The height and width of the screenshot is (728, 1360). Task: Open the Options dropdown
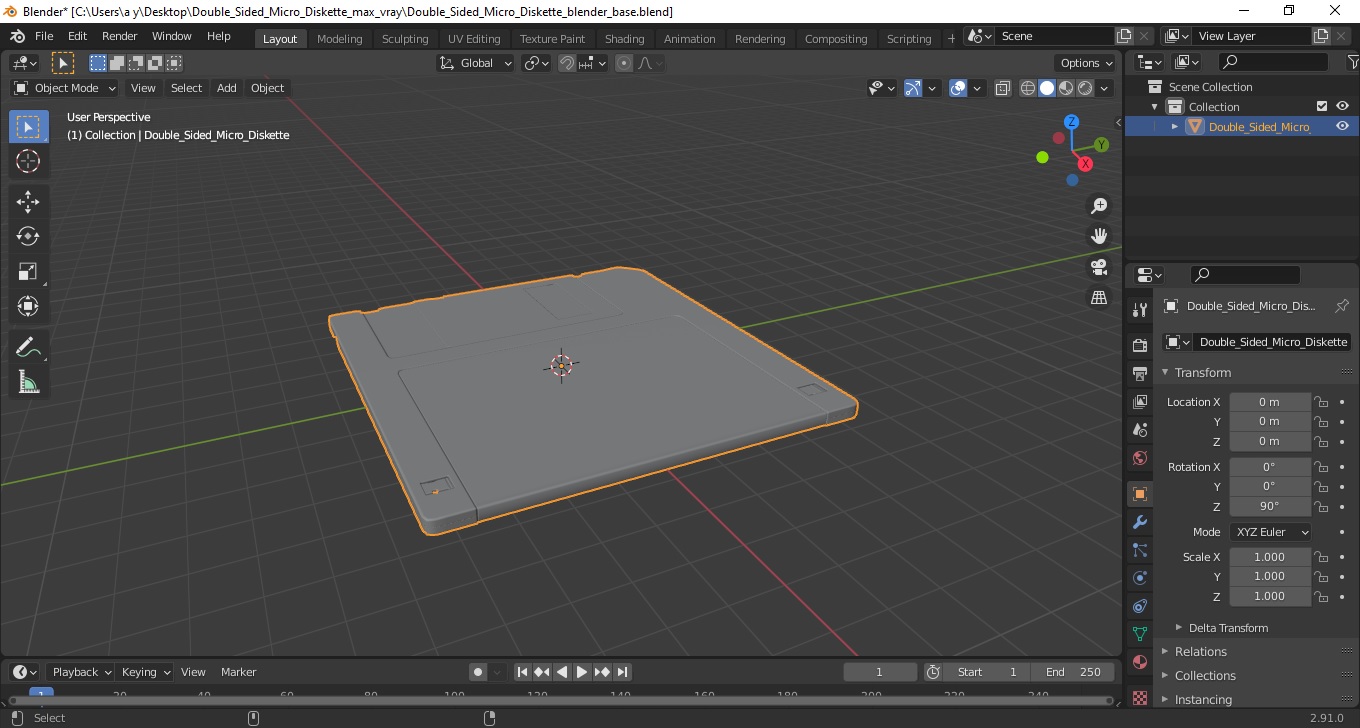1087,63
